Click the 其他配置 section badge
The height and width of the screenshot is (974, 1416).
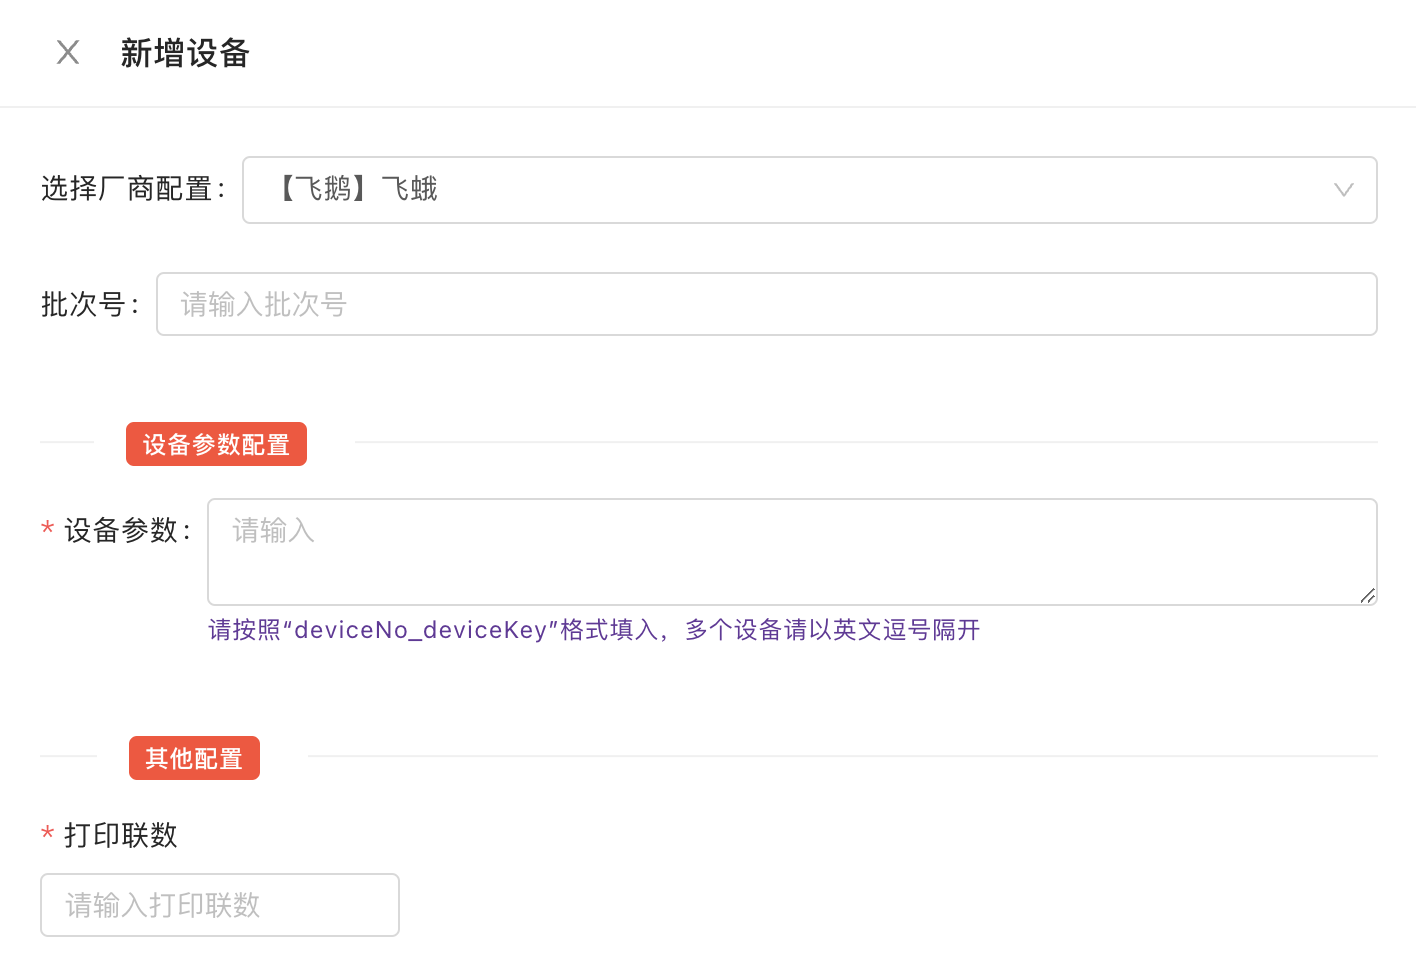194,758
